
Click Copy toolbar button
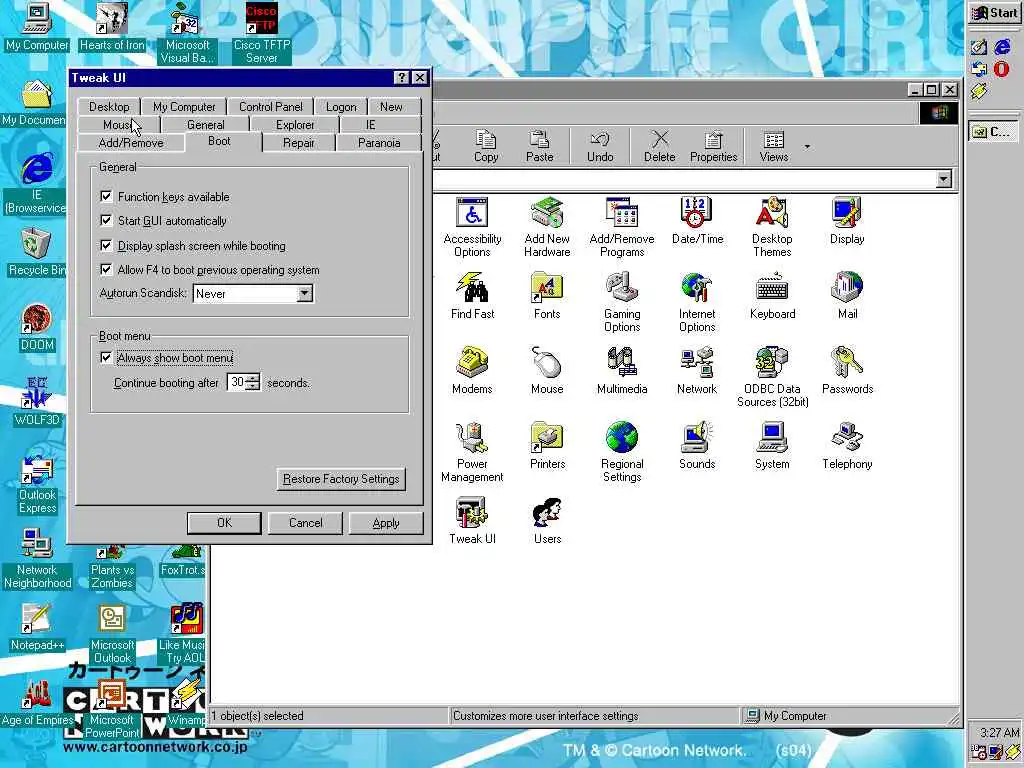tap(486, 146)
